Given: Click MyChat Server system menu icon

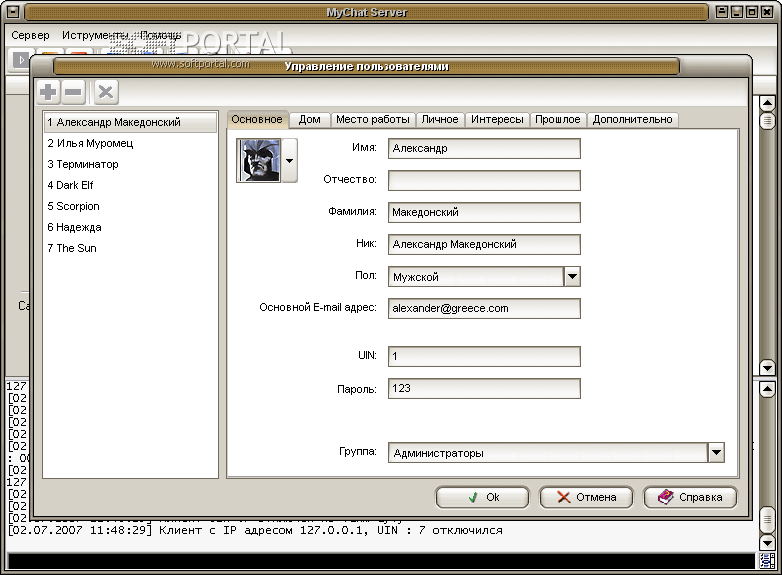Looking at the screenshot, I should [x=13, y=11].
